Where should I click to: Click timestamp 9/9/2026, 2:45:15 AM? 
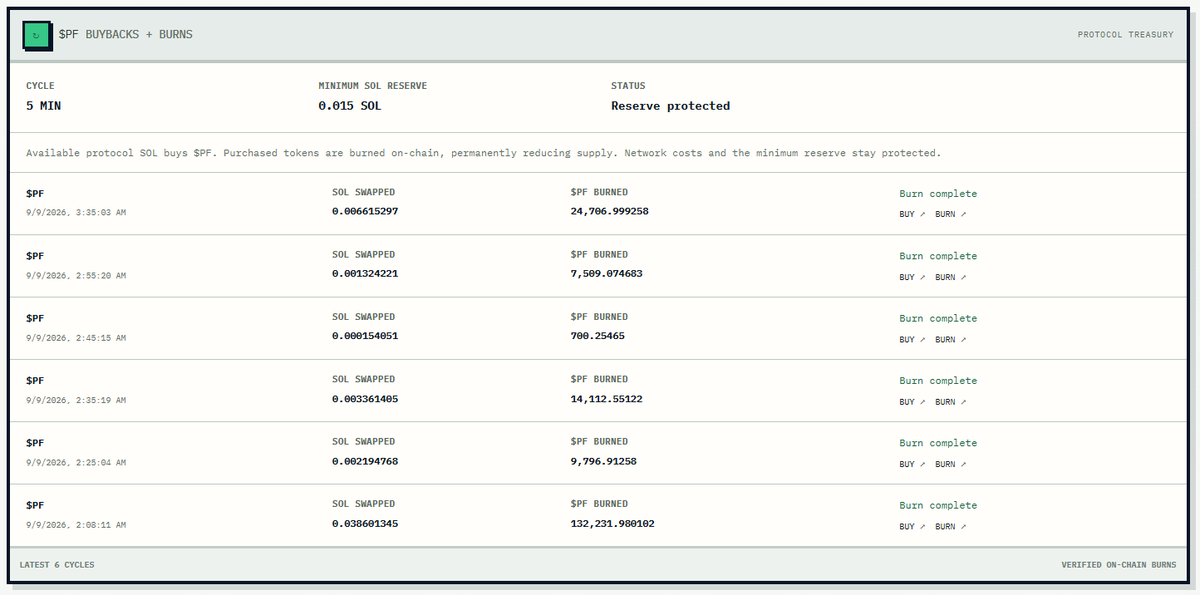point(76,338)
